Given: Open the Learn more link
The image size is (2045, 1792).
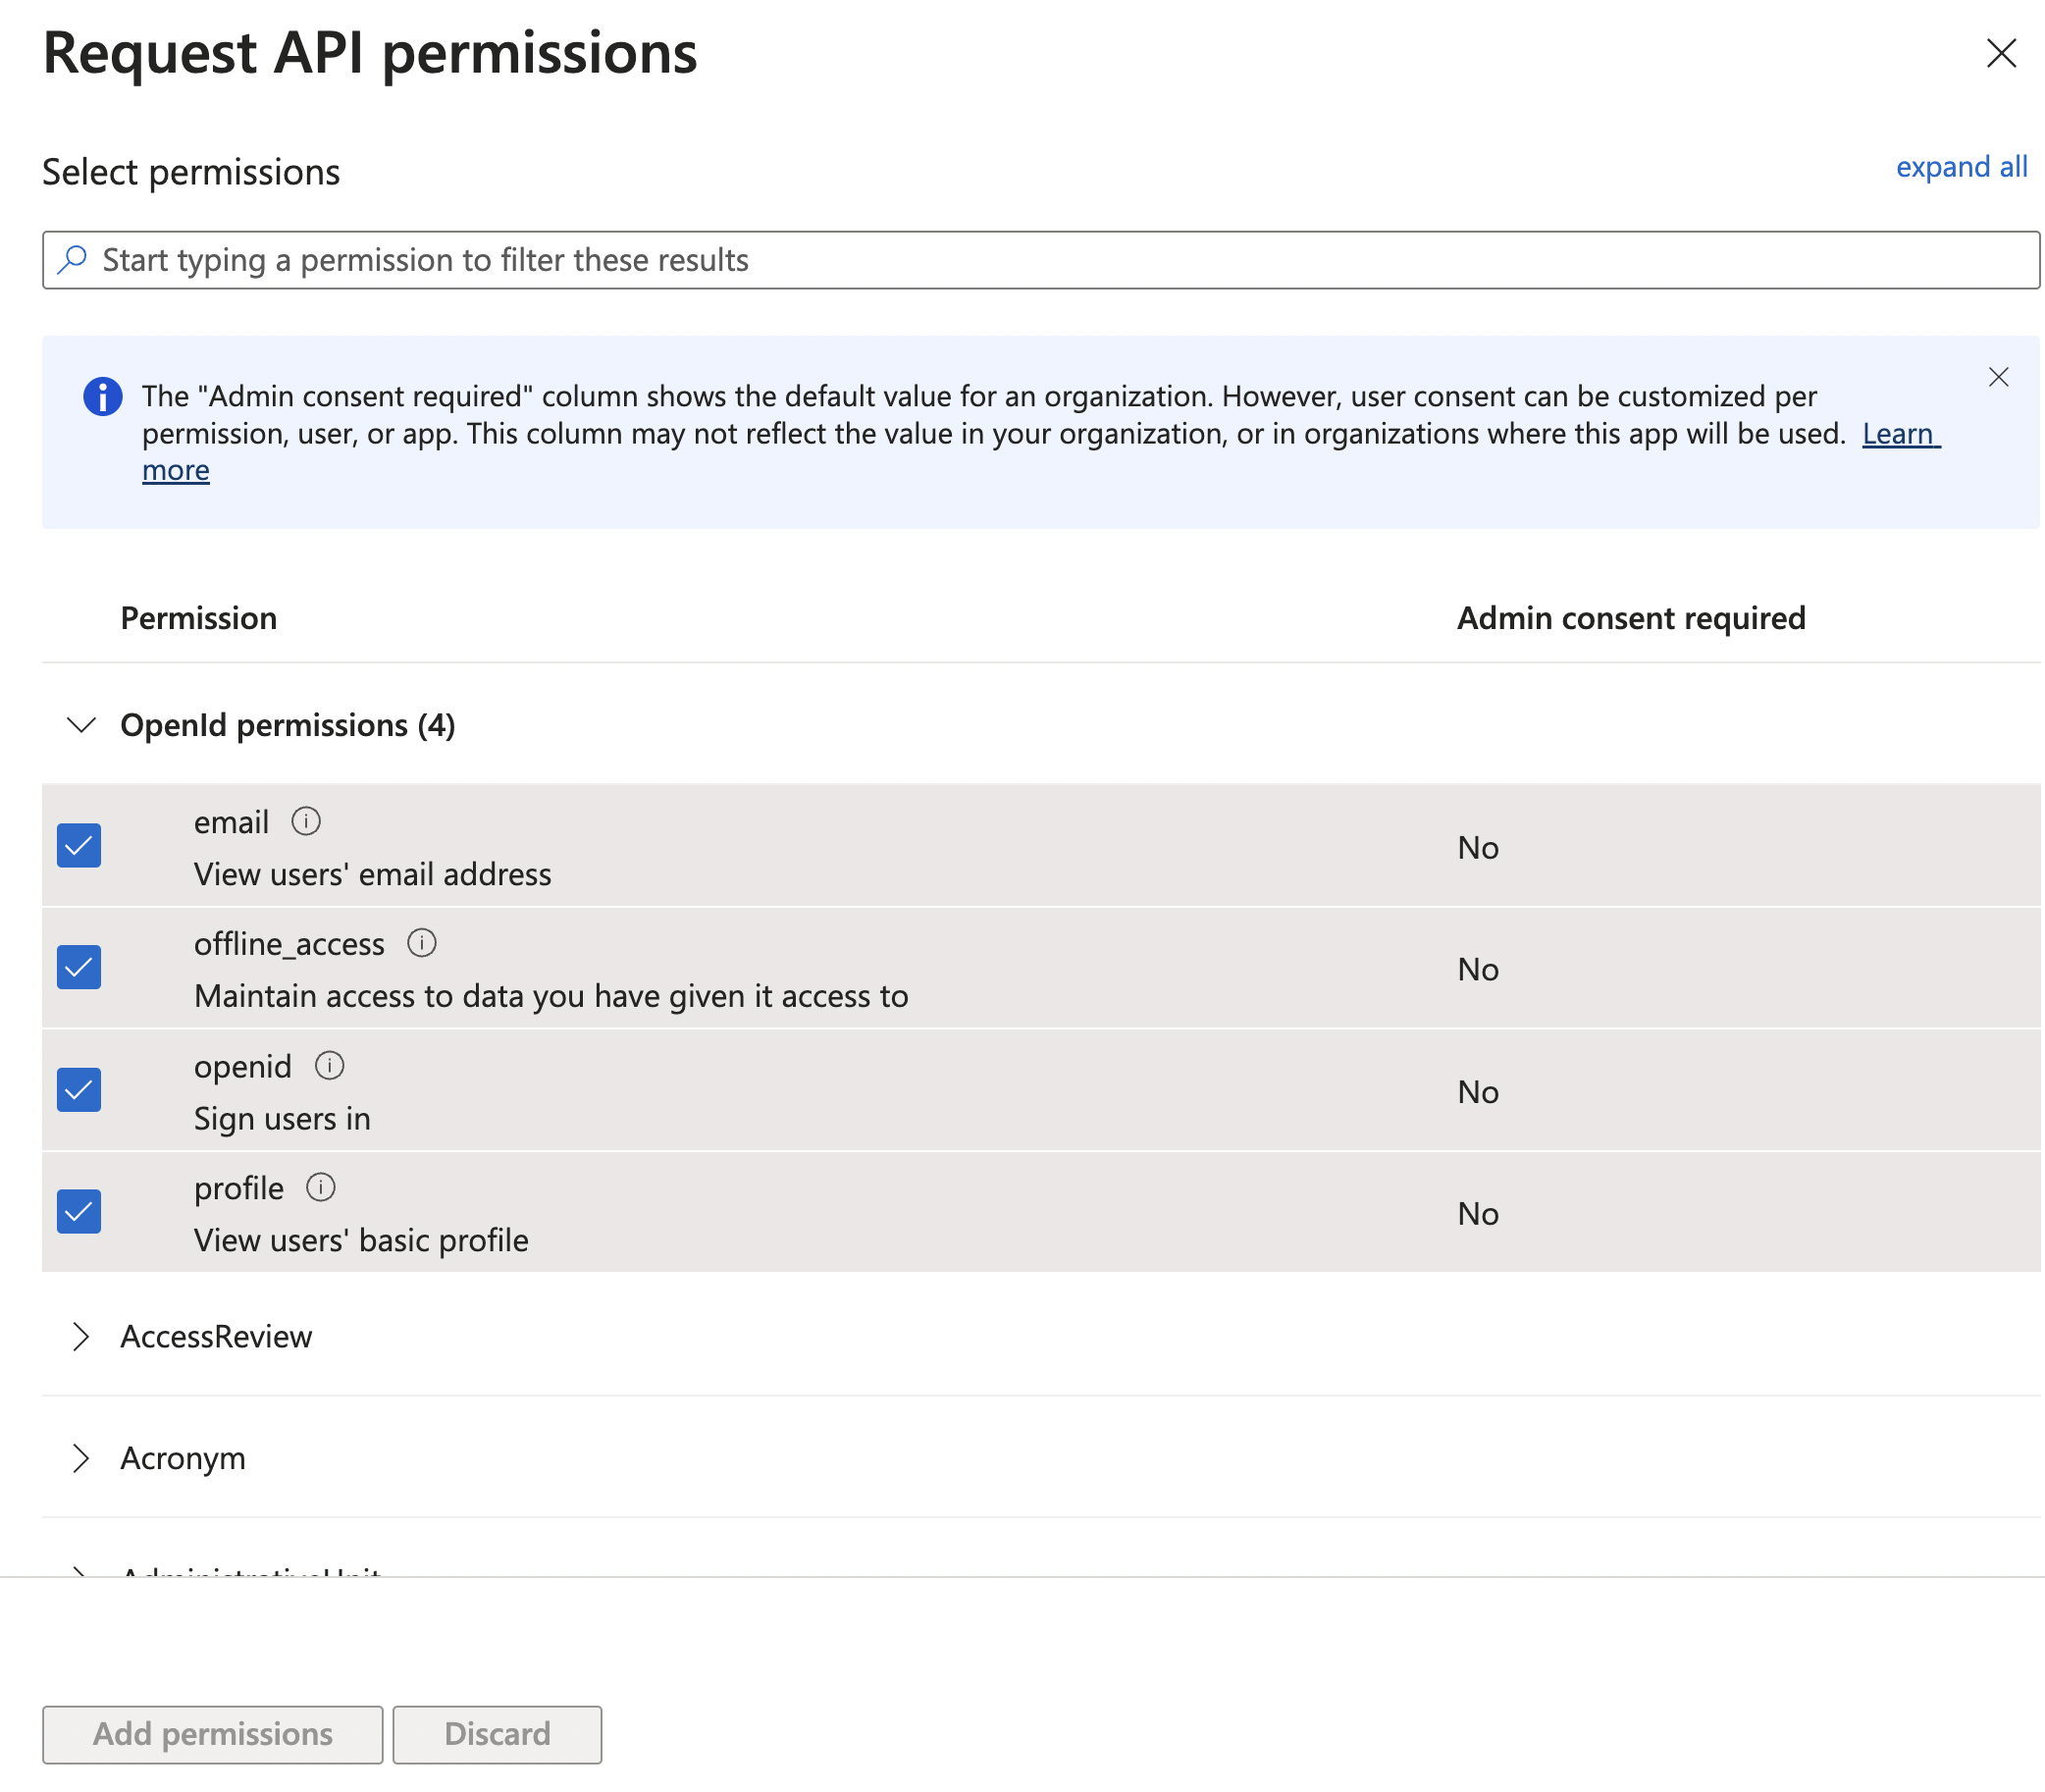Looking at the screenshot, I should [x=1898, y=433].
